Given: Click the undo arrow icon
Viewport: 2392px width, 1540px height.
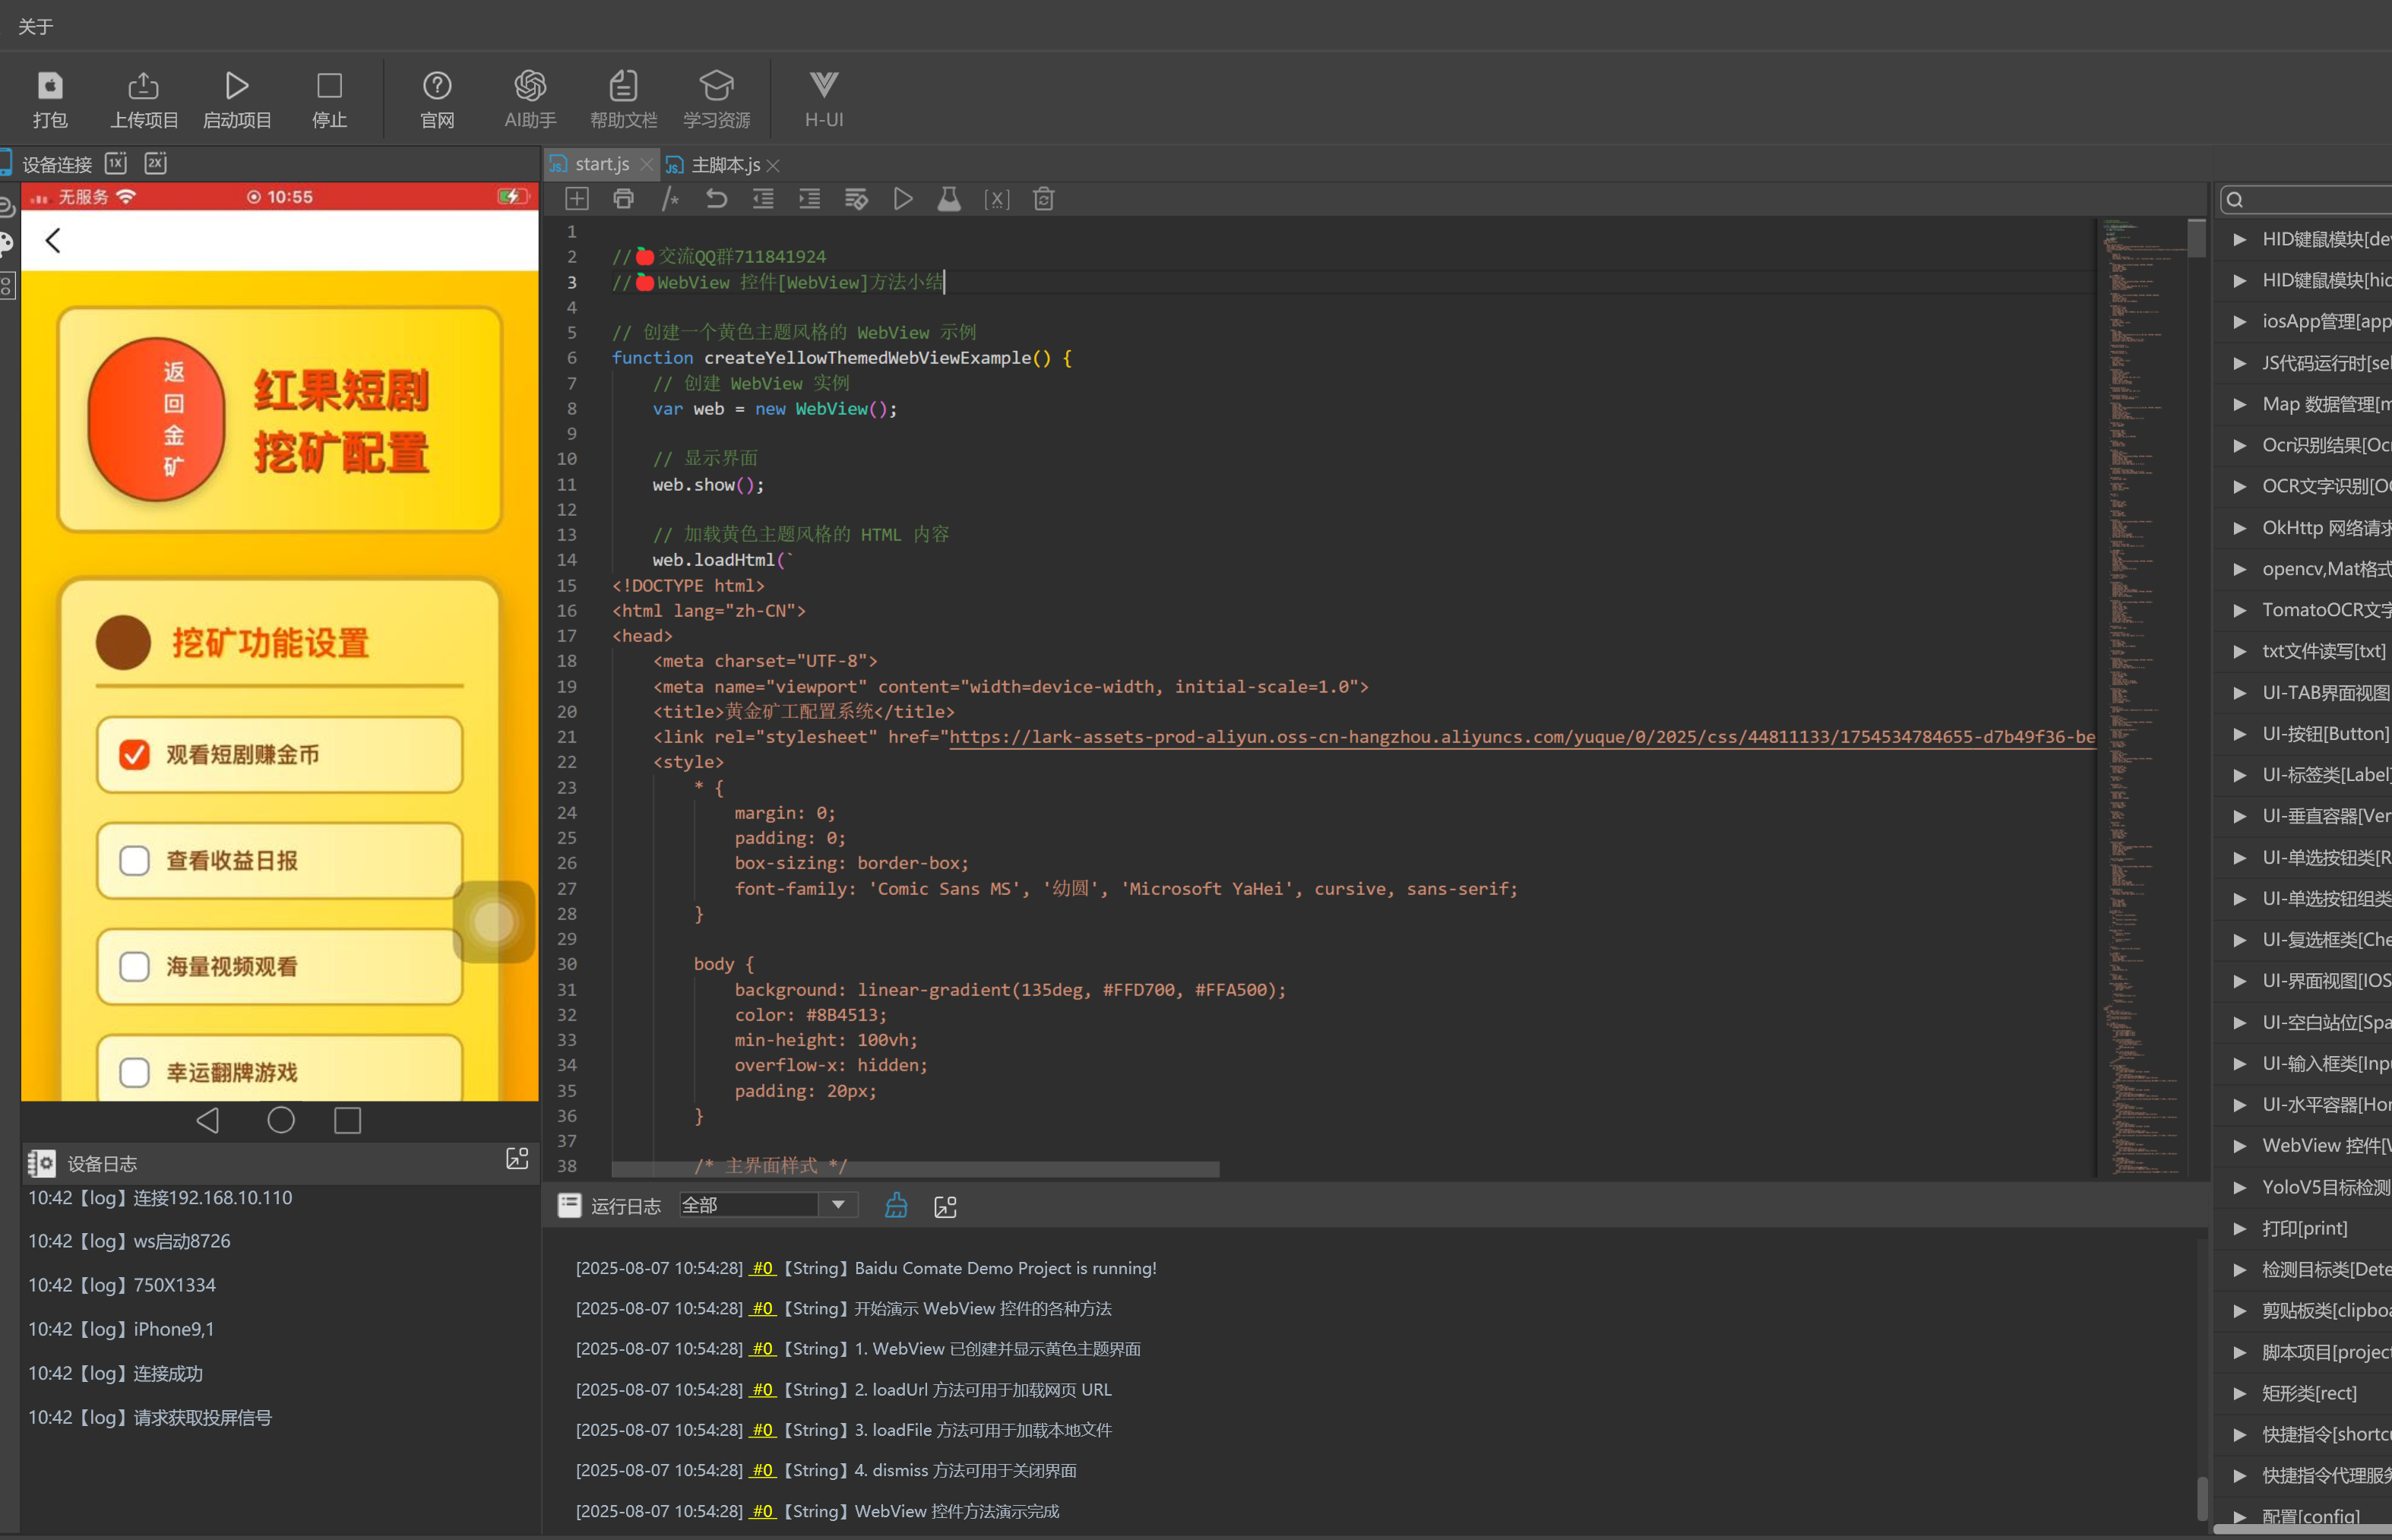Looking at the screenshot, I should pos(716,199).
